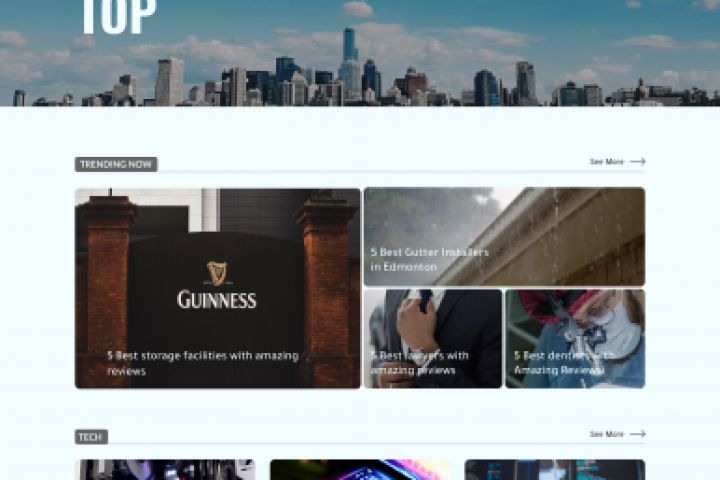Open the Tech thumbnail showing code on a screen
Viewport: 720px width, 480px height.
[555, 469]
